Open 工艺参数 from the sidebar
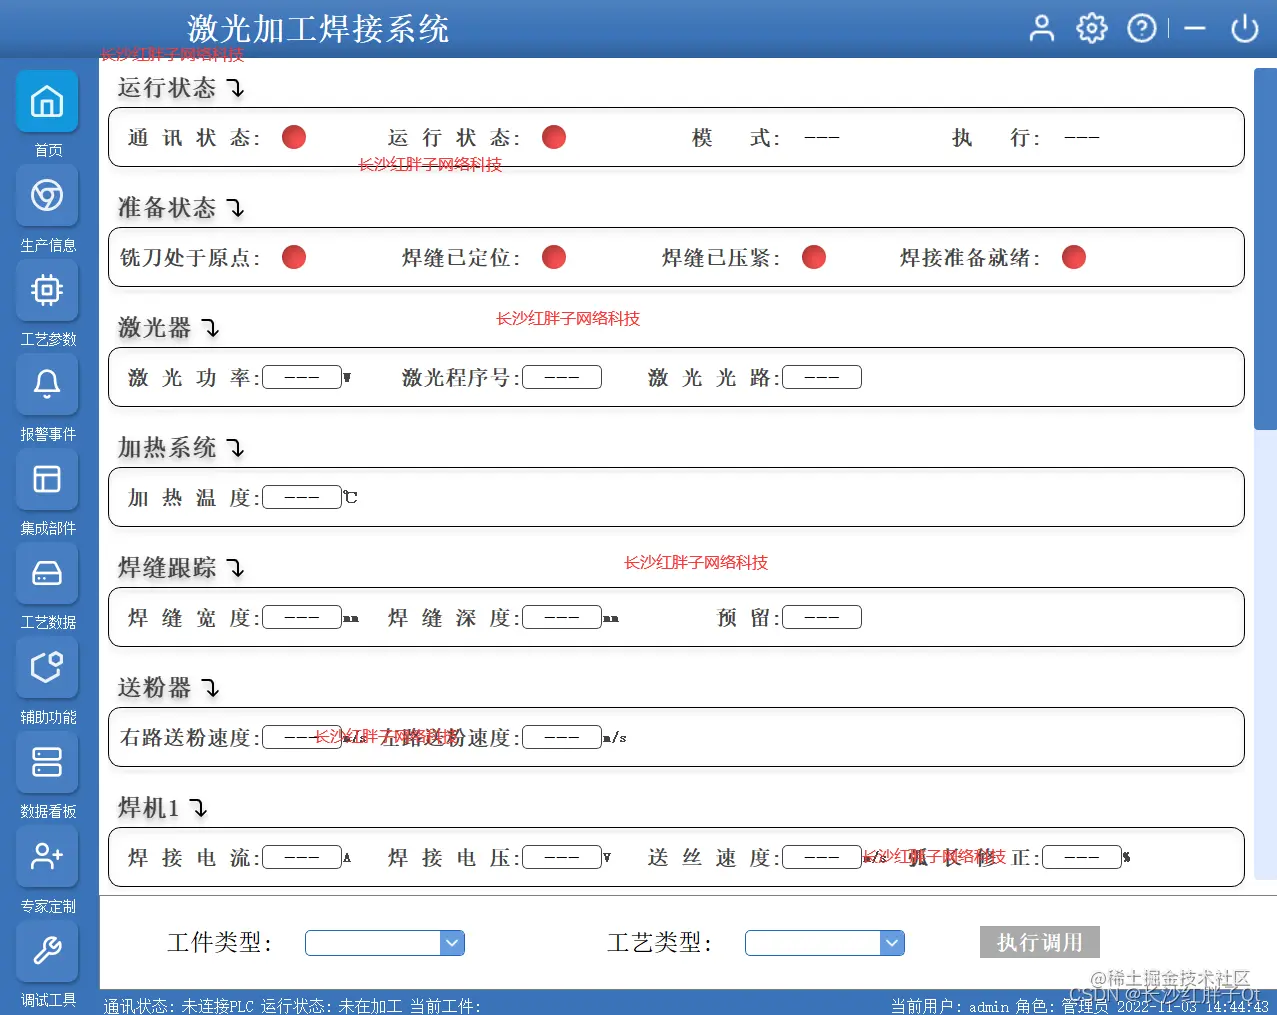1277x1015 pixels. [47, 290]
